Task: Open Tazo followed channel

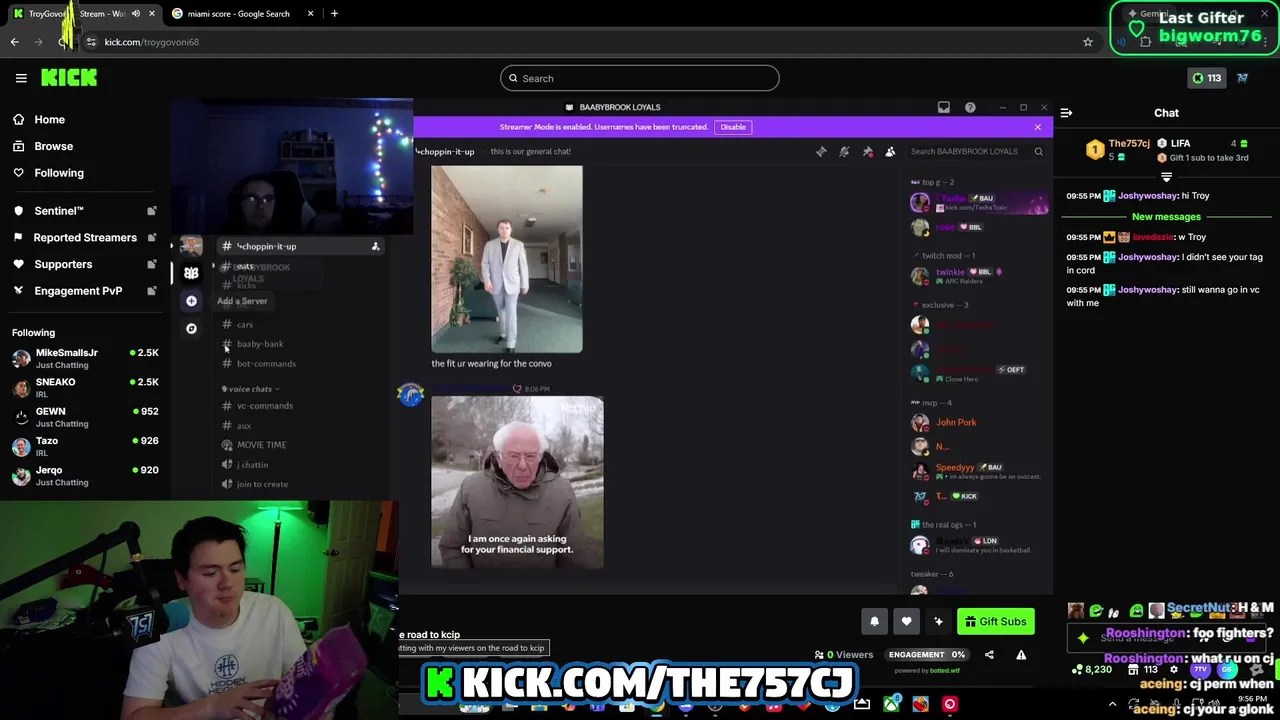Action: pyautogui.click(x=85, y=446)
